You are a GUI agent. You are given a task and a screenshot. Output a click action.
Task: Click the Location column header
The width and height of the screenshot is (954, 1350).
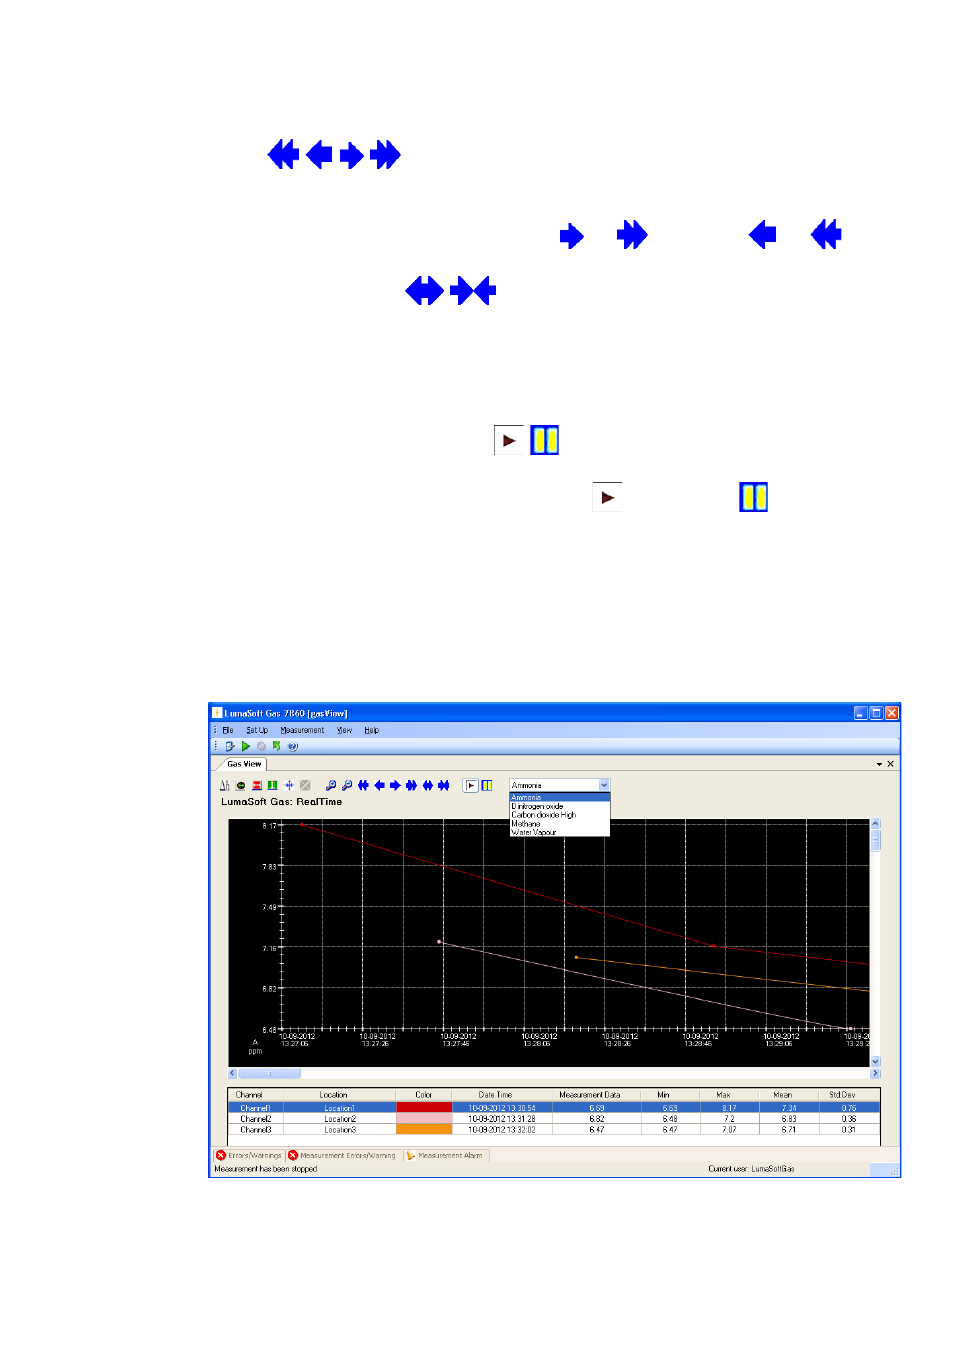point(340,1095)
